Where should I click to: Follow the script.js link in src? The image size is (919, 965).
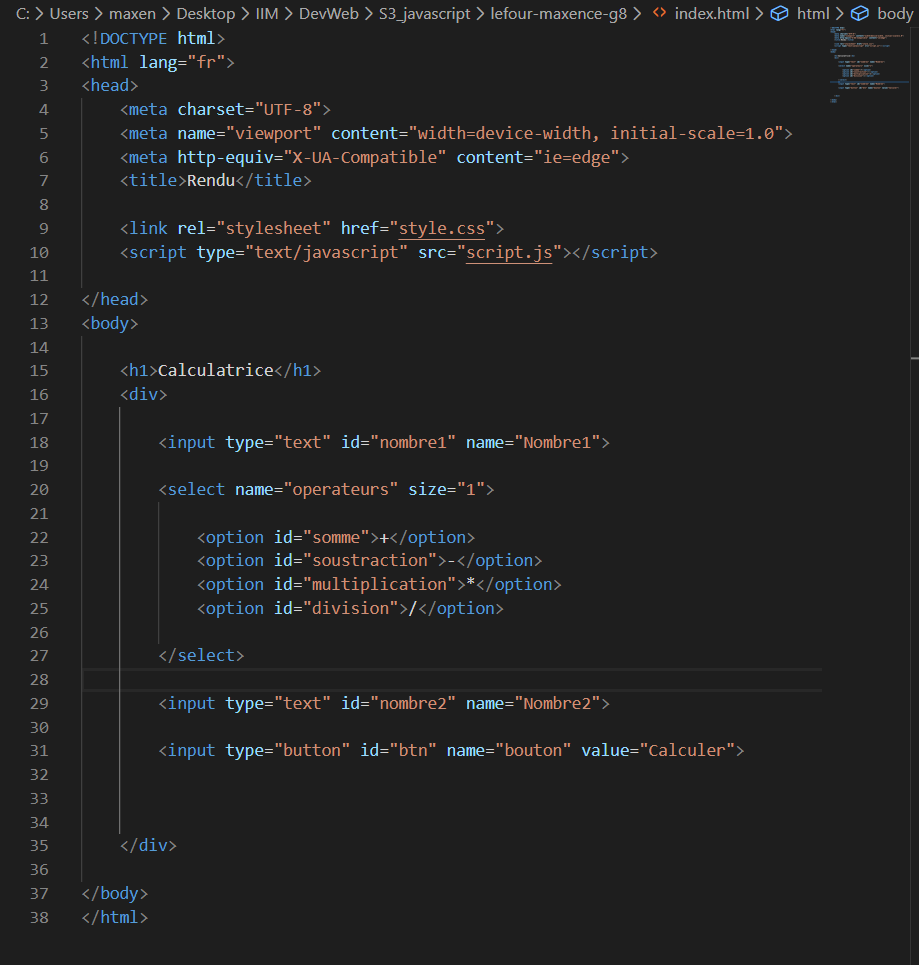tap(509, 252)
